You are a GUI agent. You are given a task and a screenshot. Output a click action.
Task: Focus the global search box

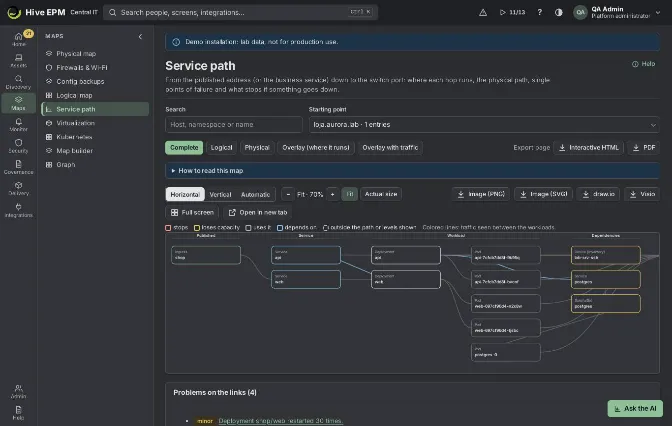click(240, 12)
